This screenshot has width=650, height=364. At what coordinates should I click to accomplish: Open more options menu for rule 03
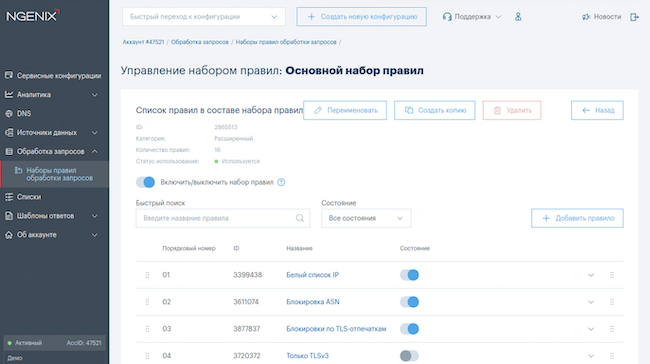[x=612, y=329]
